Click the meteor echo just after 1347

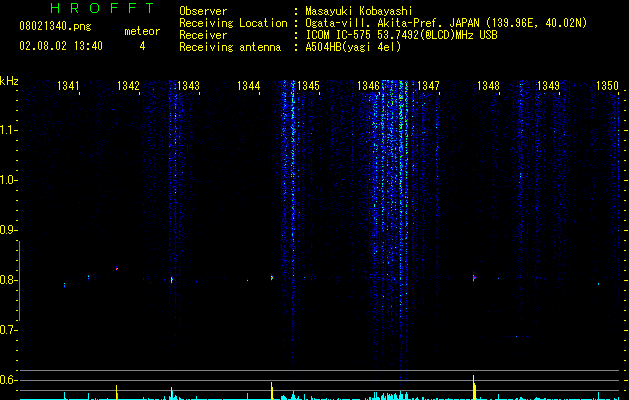(474, 277)
